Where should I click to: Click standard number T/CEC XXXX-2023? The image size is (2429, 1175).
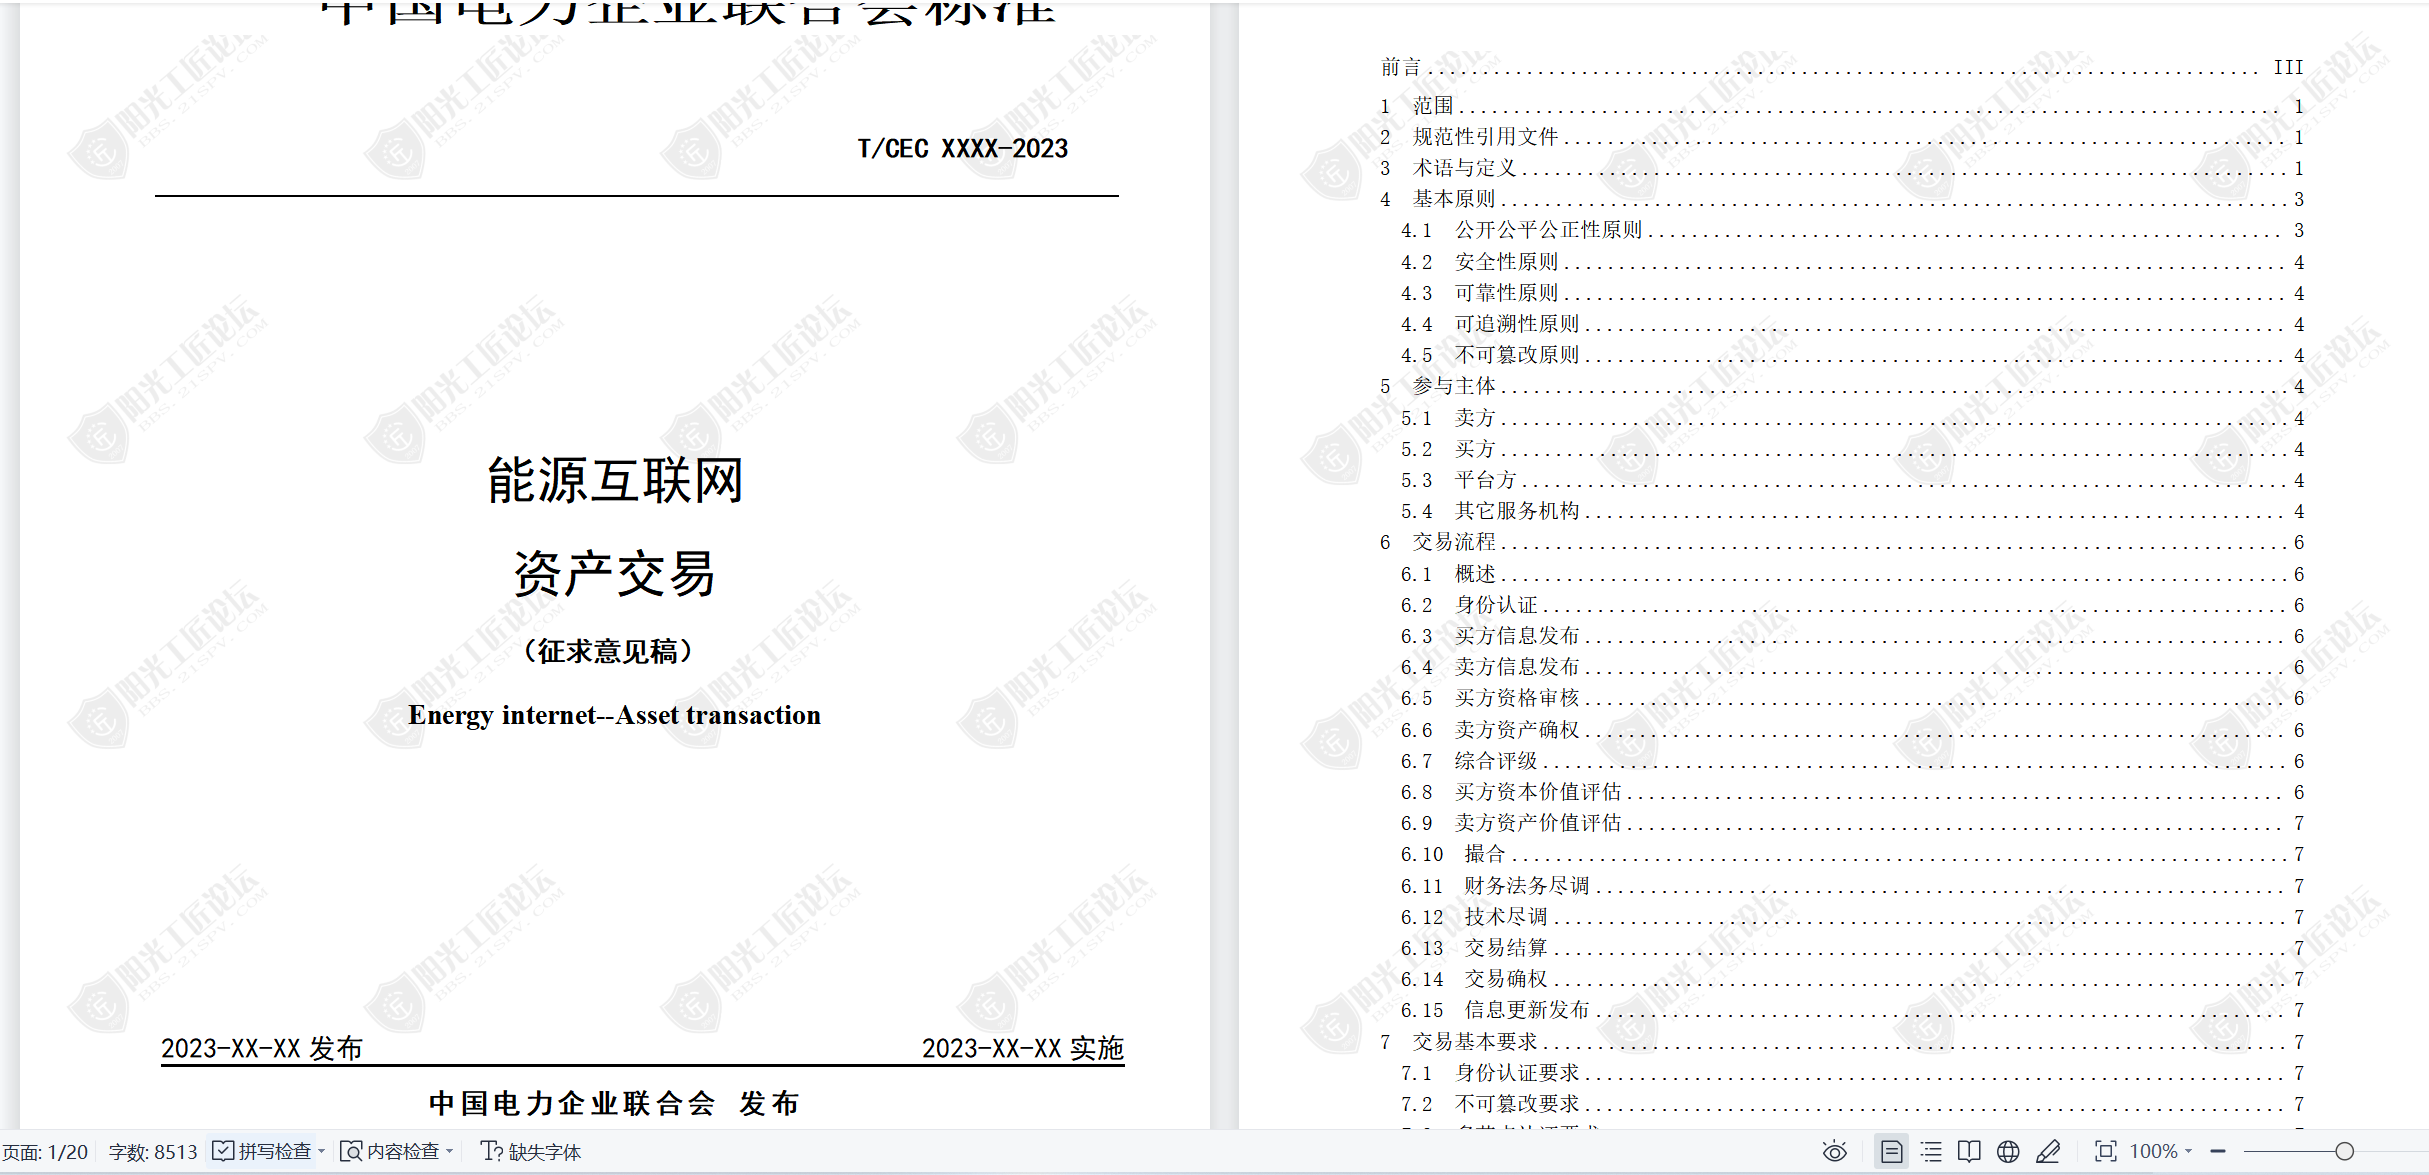pos(963,149)
